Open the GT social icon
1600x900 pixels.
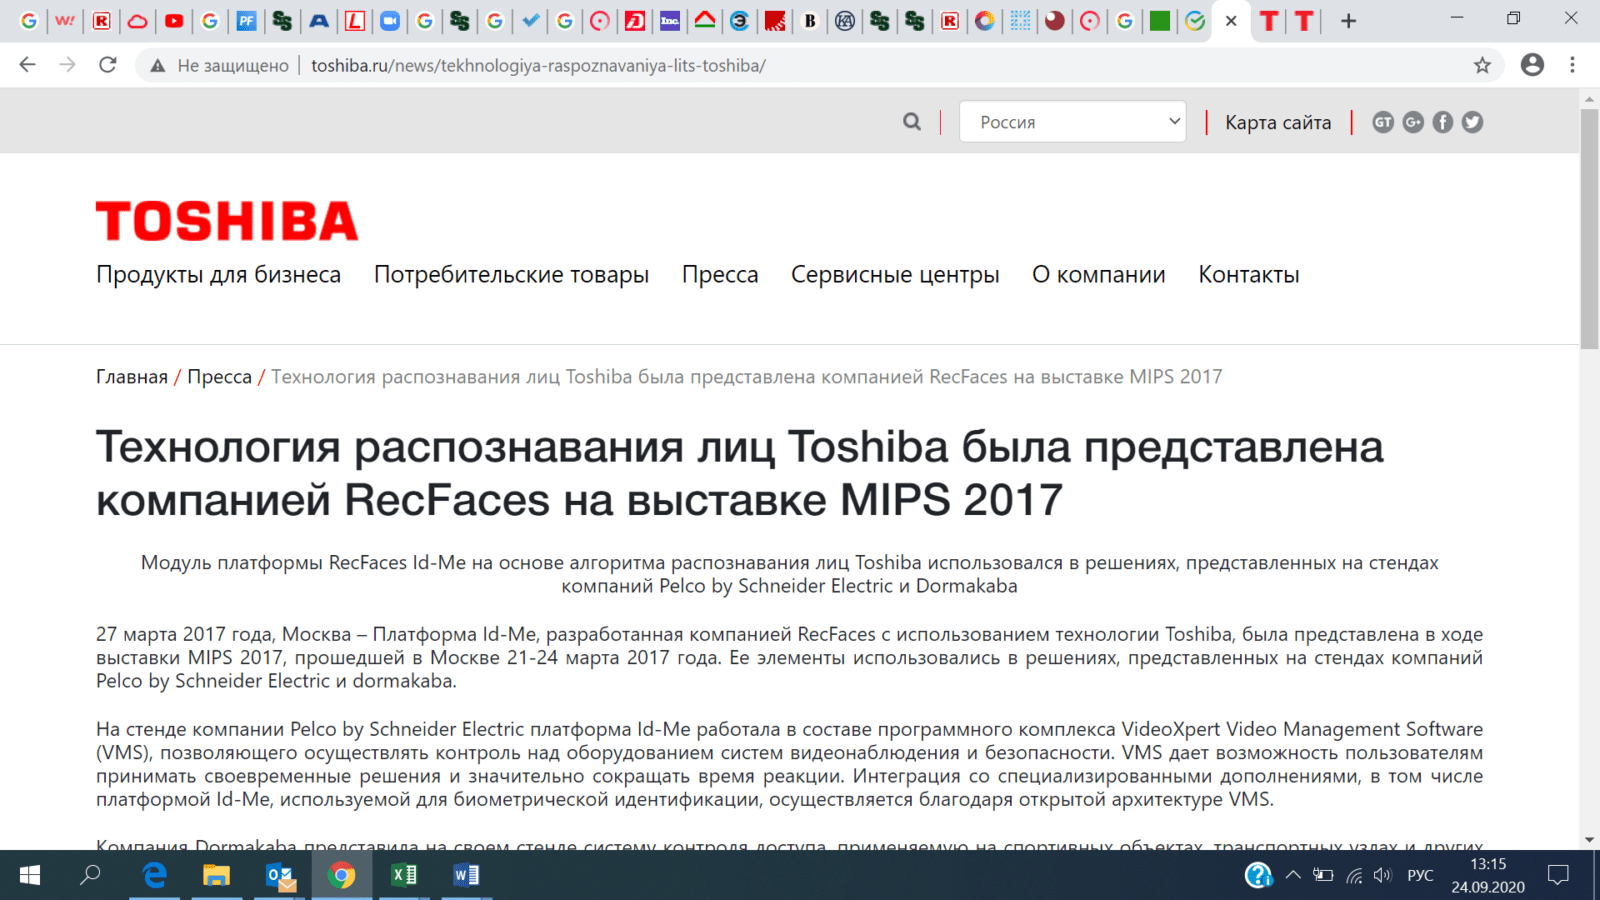pyautogui.click(x=1383, y=121)
